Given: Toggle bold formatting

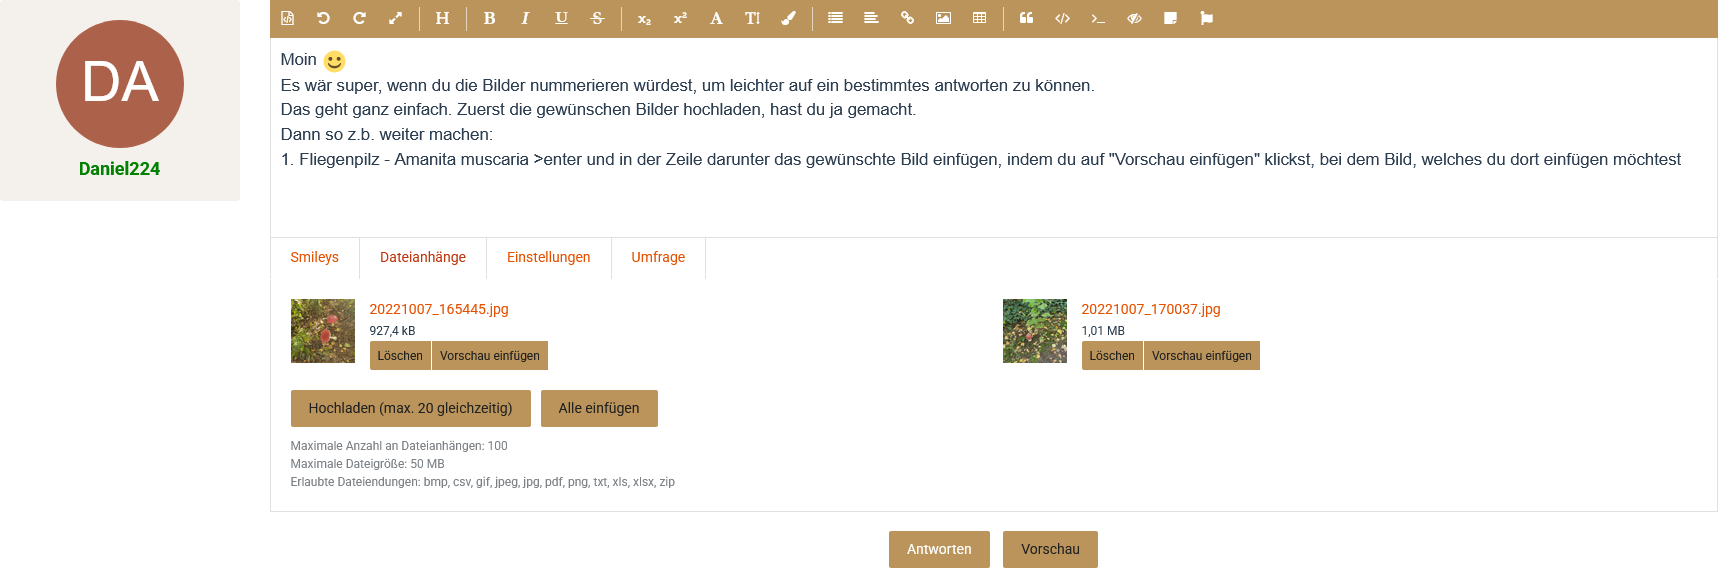Looking at the screenshot, I should point(489,18).
